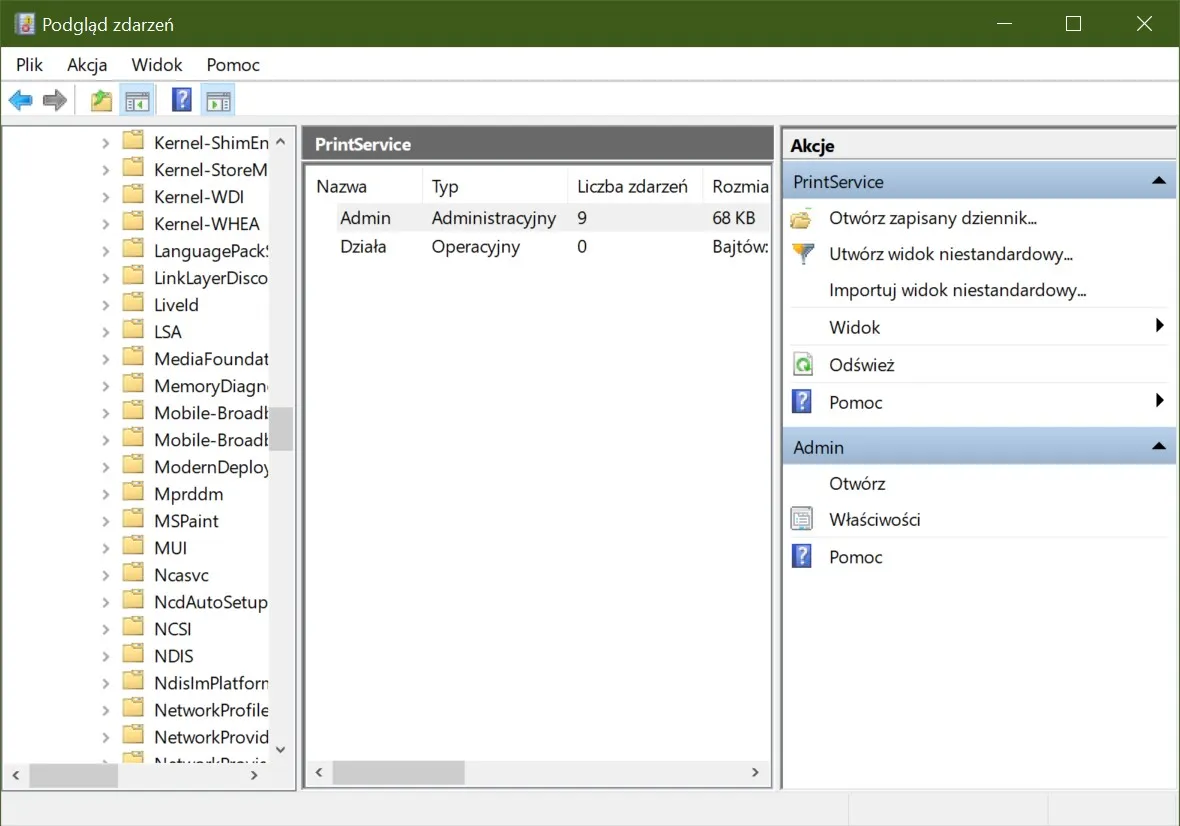Image resolution: width=1180 pixels, height=826 pixels.
Task: Click the funnel icon for Utwórz widok niestandardowy
Action: coord(803,254)
